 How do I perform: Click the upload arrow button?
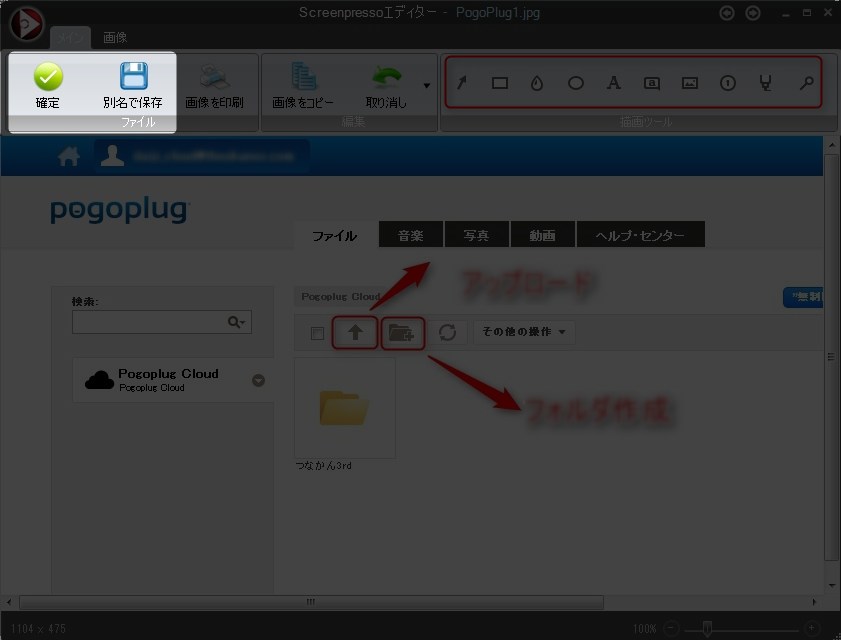tap(355, 333)
